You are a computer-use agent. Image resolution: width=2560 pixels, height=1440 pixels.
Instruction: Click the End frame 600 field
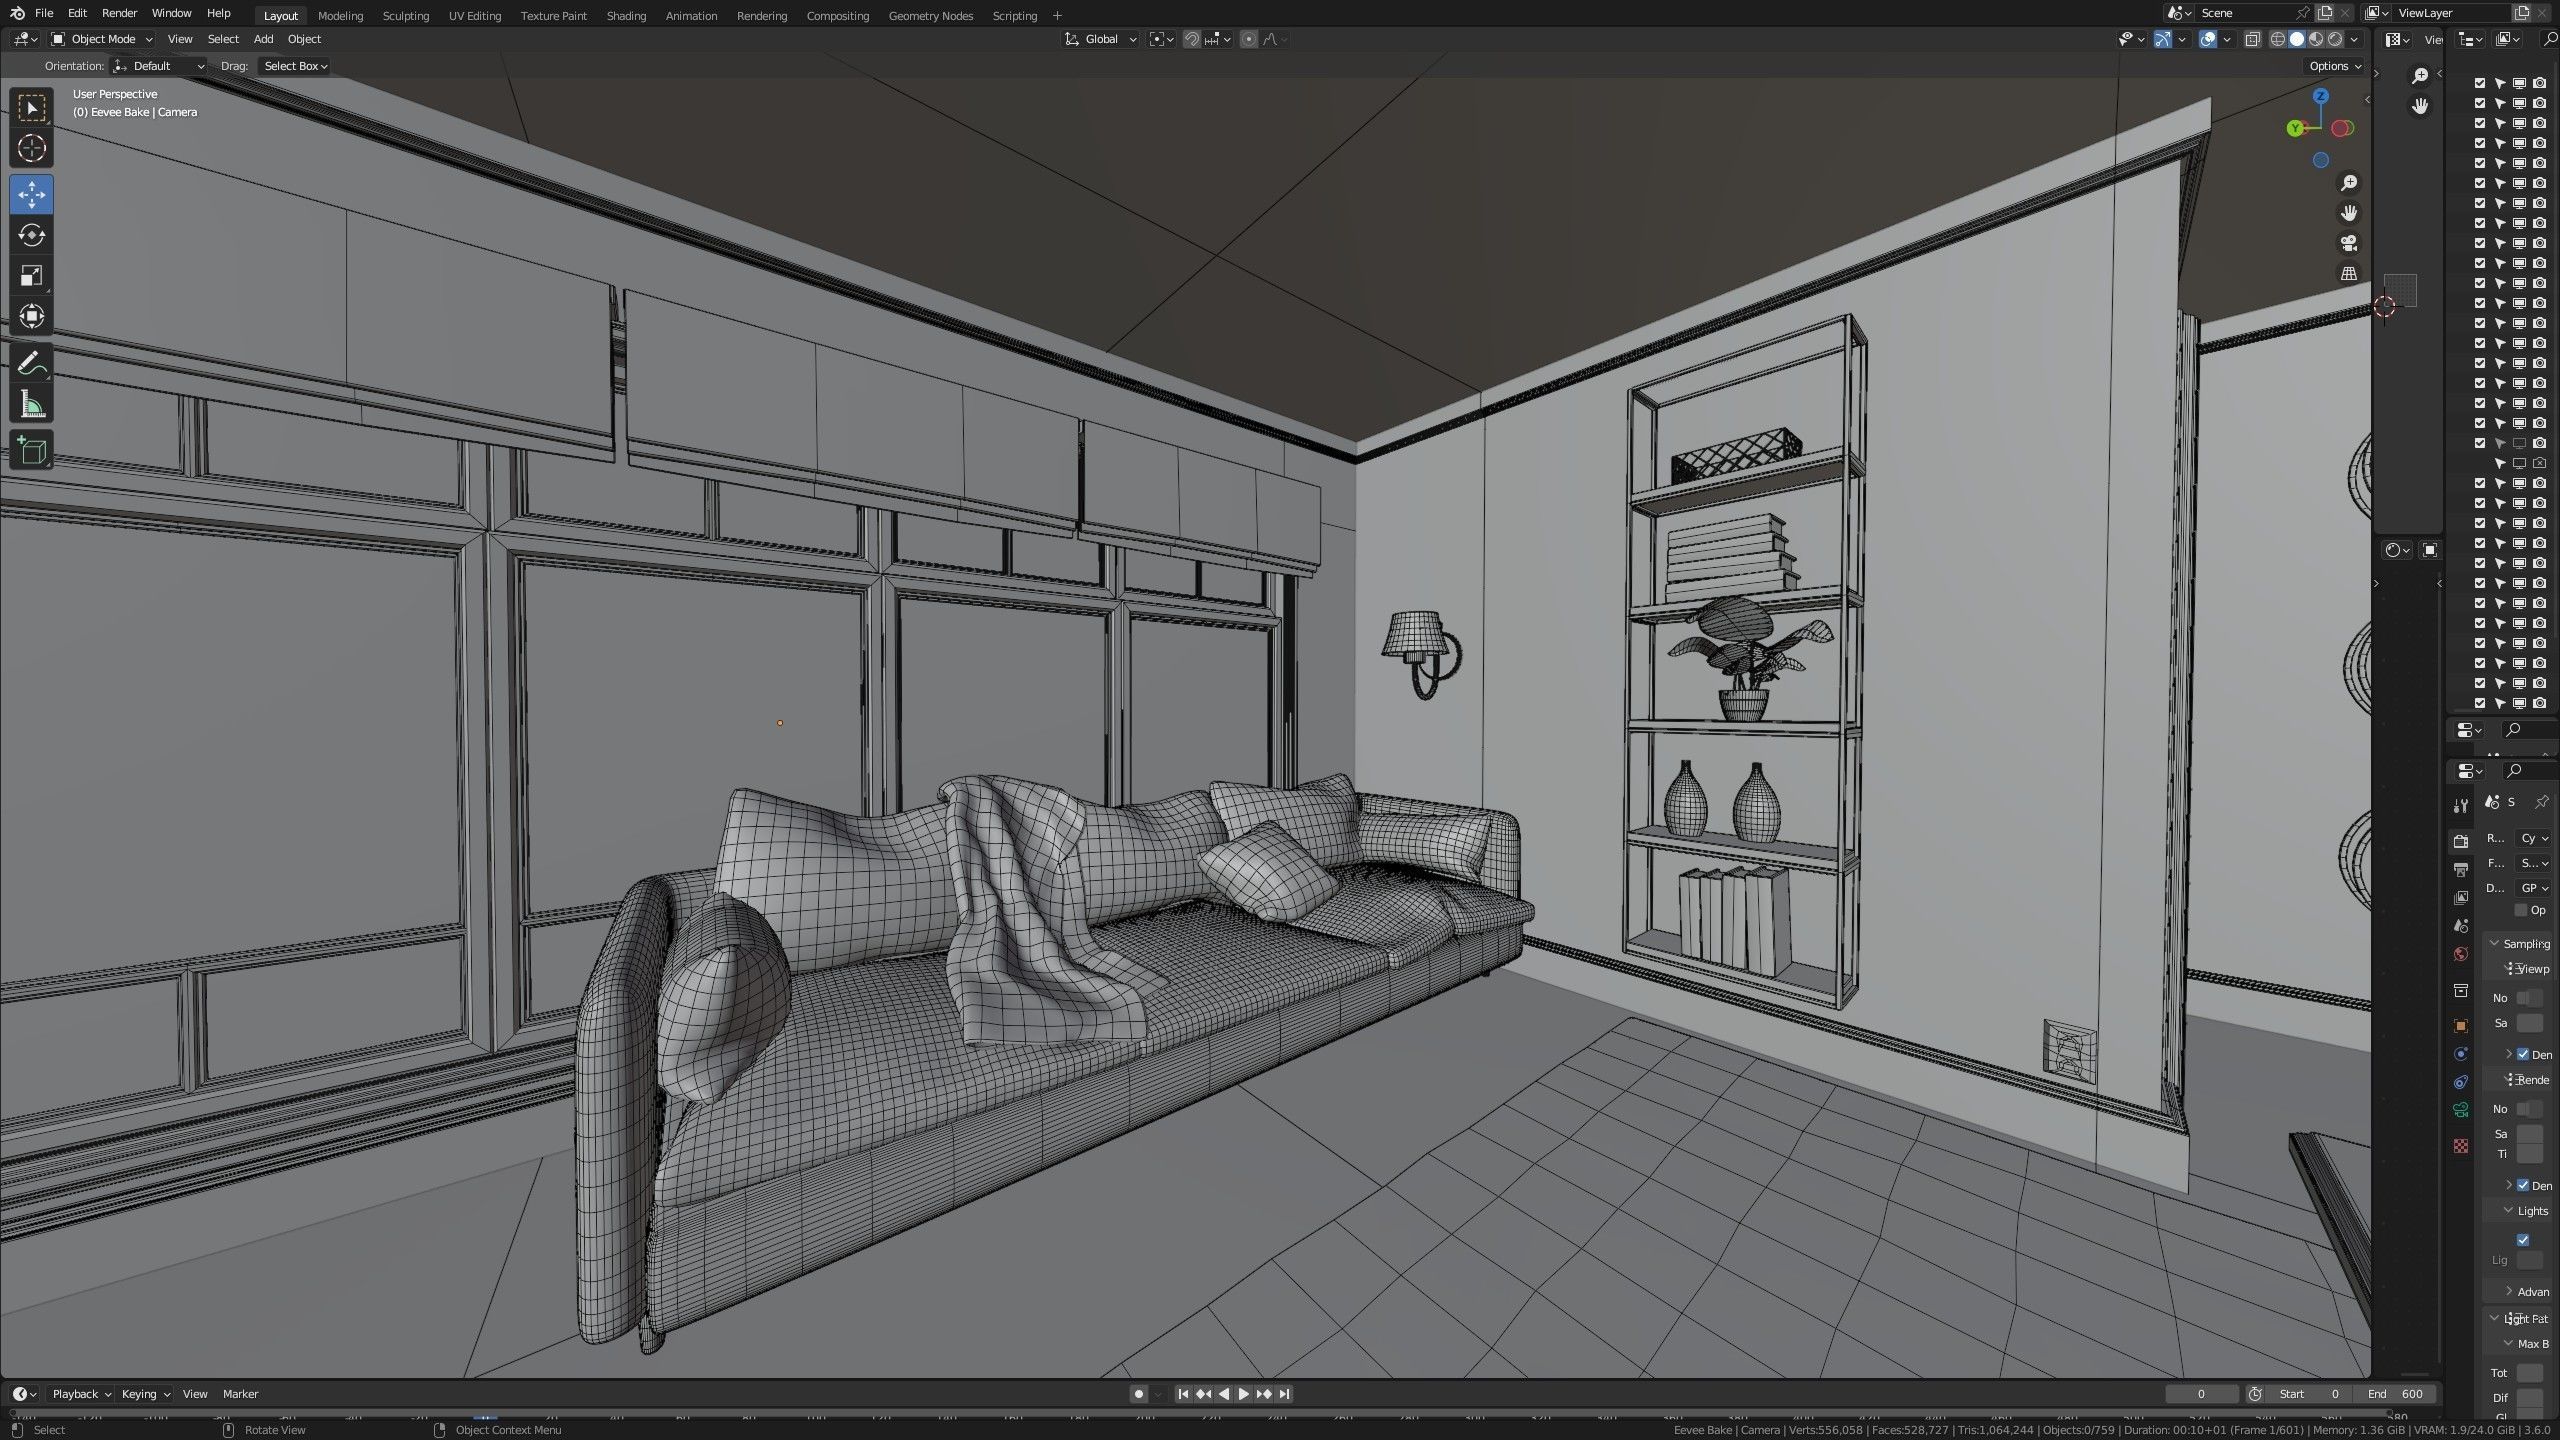pyautogui.click(x=2395, y=1394)
